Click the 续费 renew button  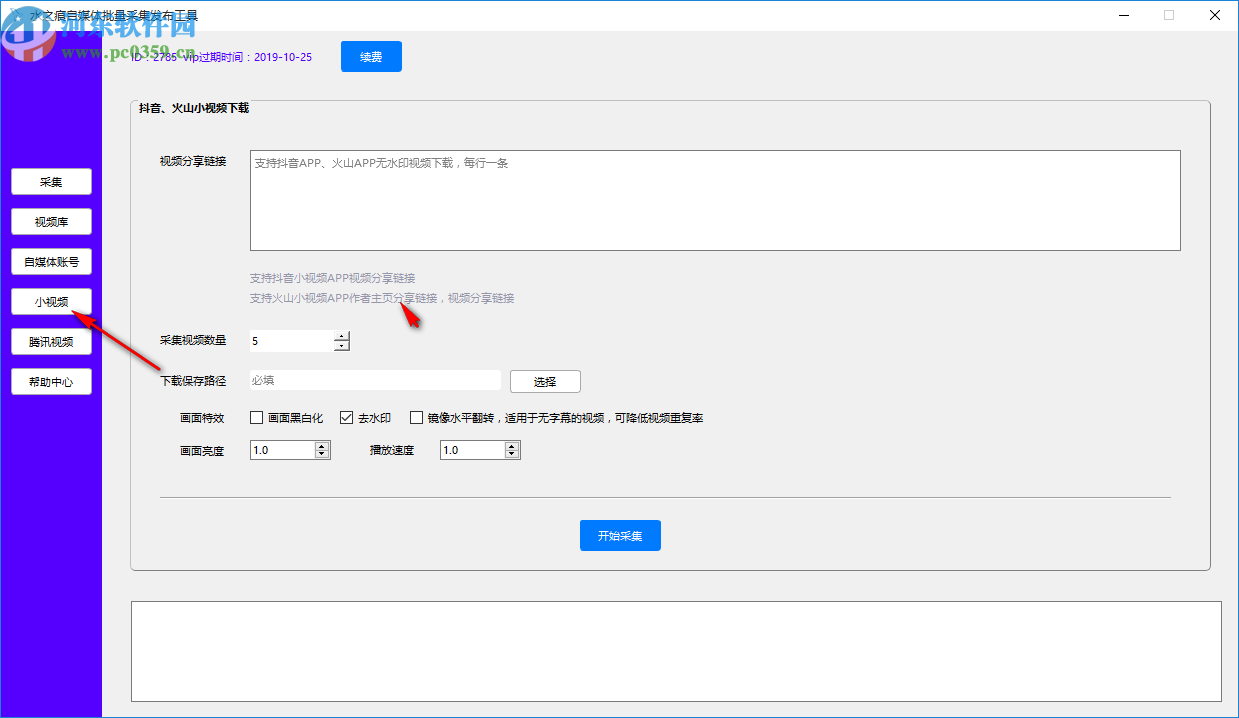click(x=371, y=57)
